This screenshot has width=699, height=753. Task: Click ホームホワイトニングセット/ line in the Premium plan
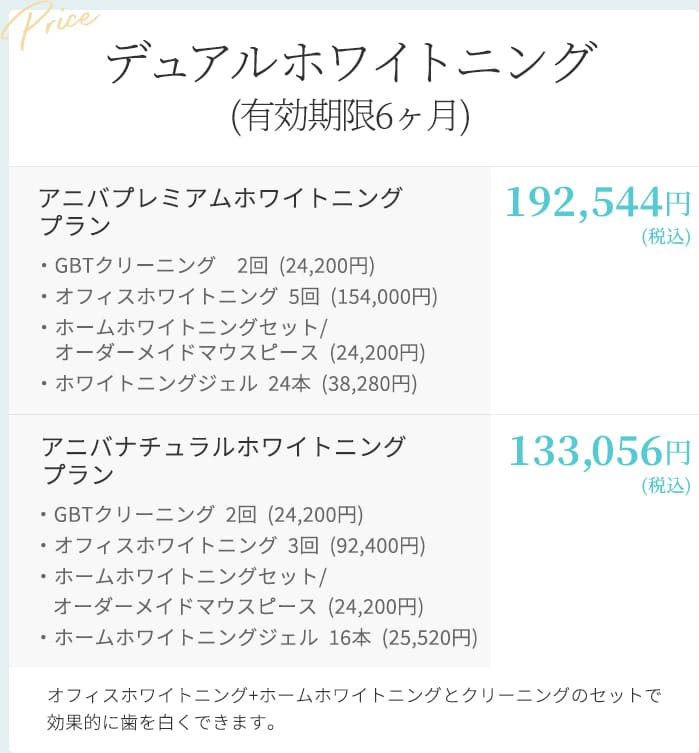191,327
